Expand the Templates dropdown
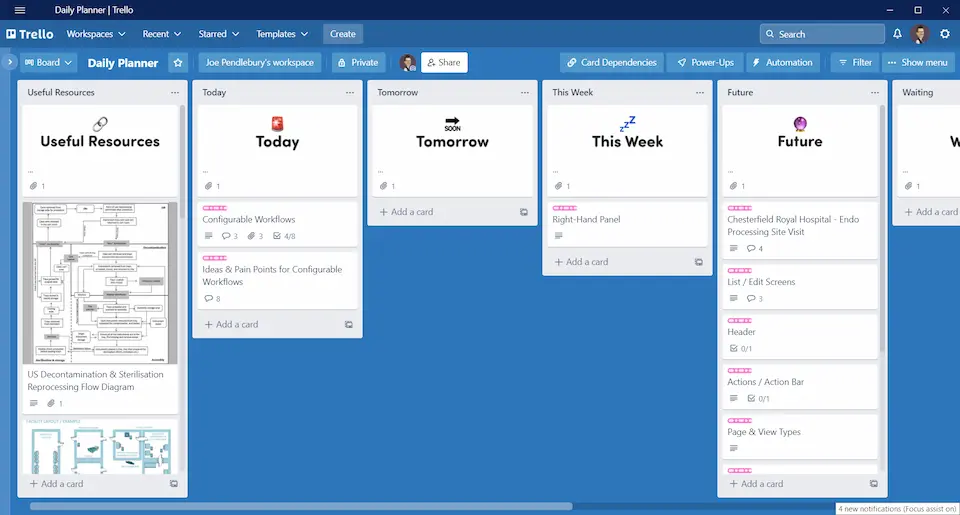 282,34
